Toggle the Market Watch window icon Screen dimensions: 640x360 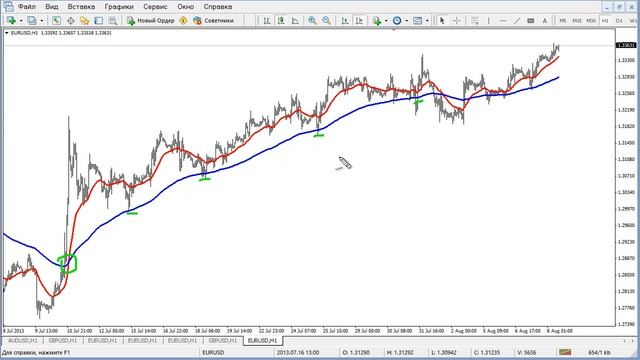tap(56, 20)
